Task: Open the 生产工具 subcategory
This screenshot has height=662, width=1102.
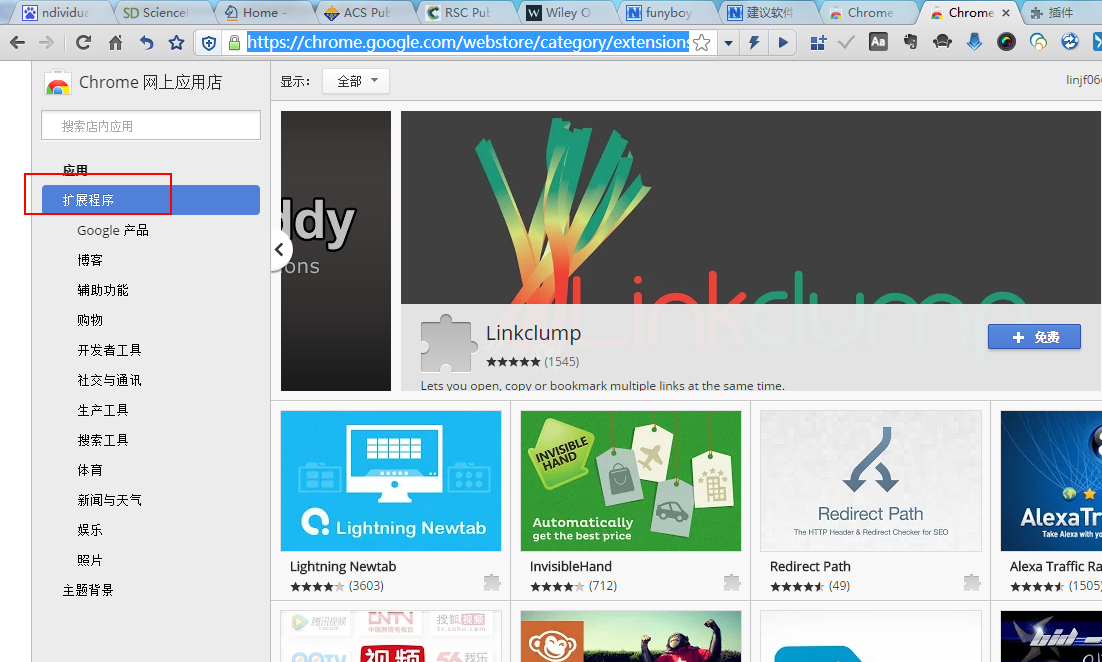Action: click(x=103, y=410)
